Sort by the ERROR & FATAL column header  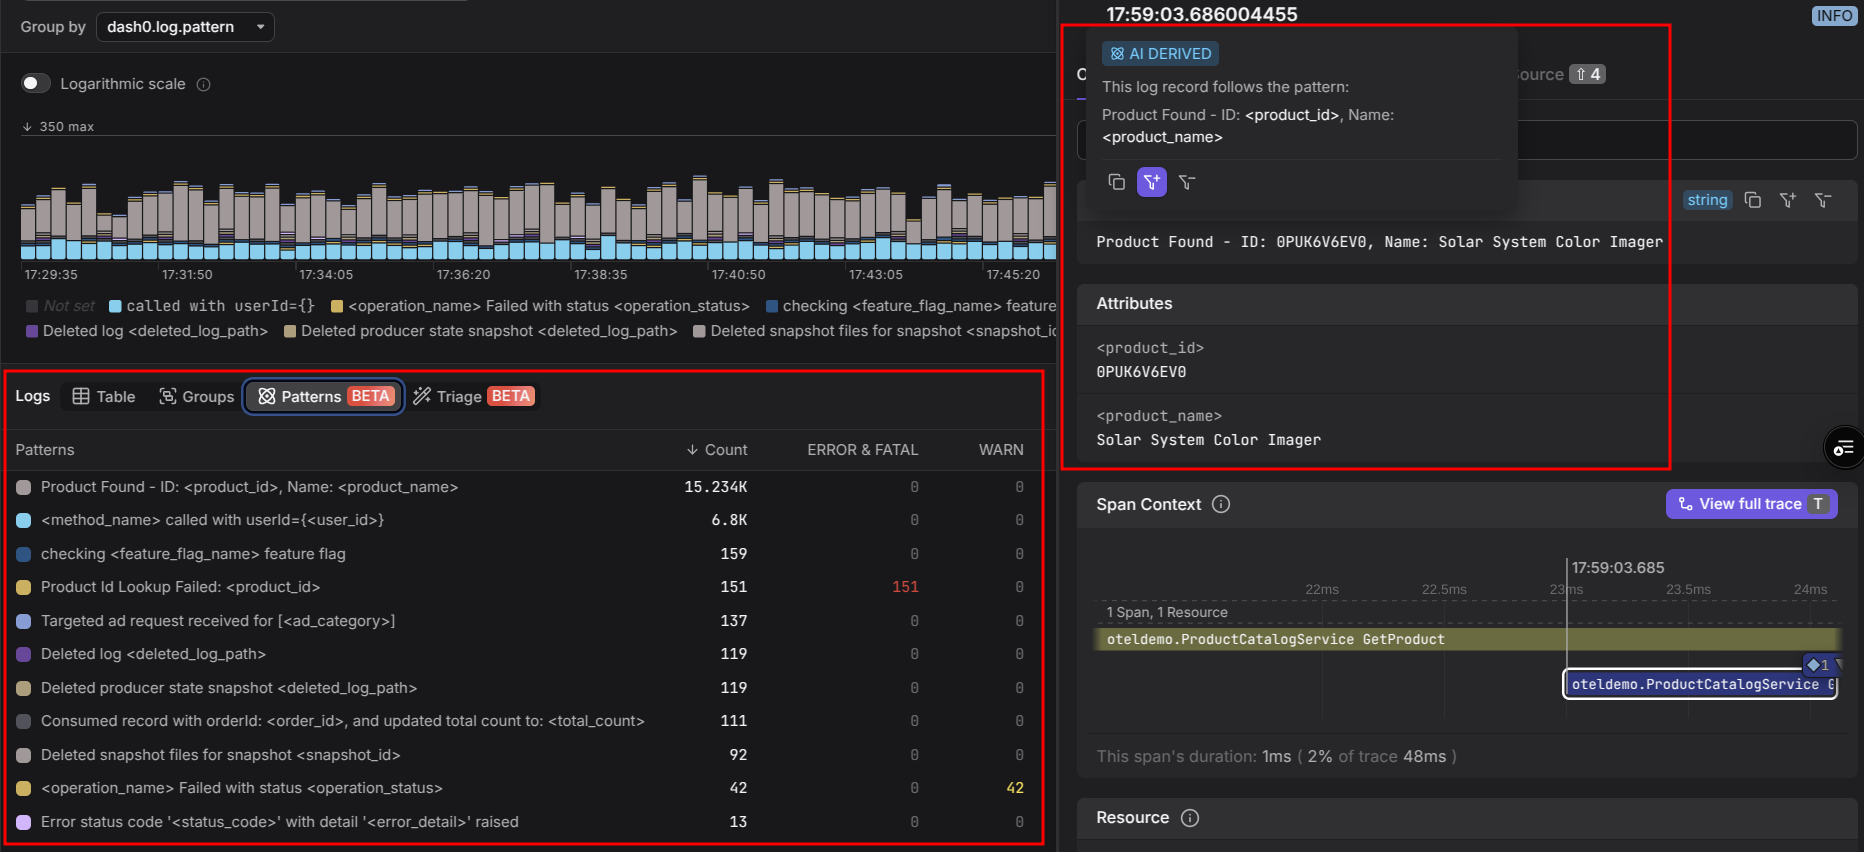pos(862,450)
